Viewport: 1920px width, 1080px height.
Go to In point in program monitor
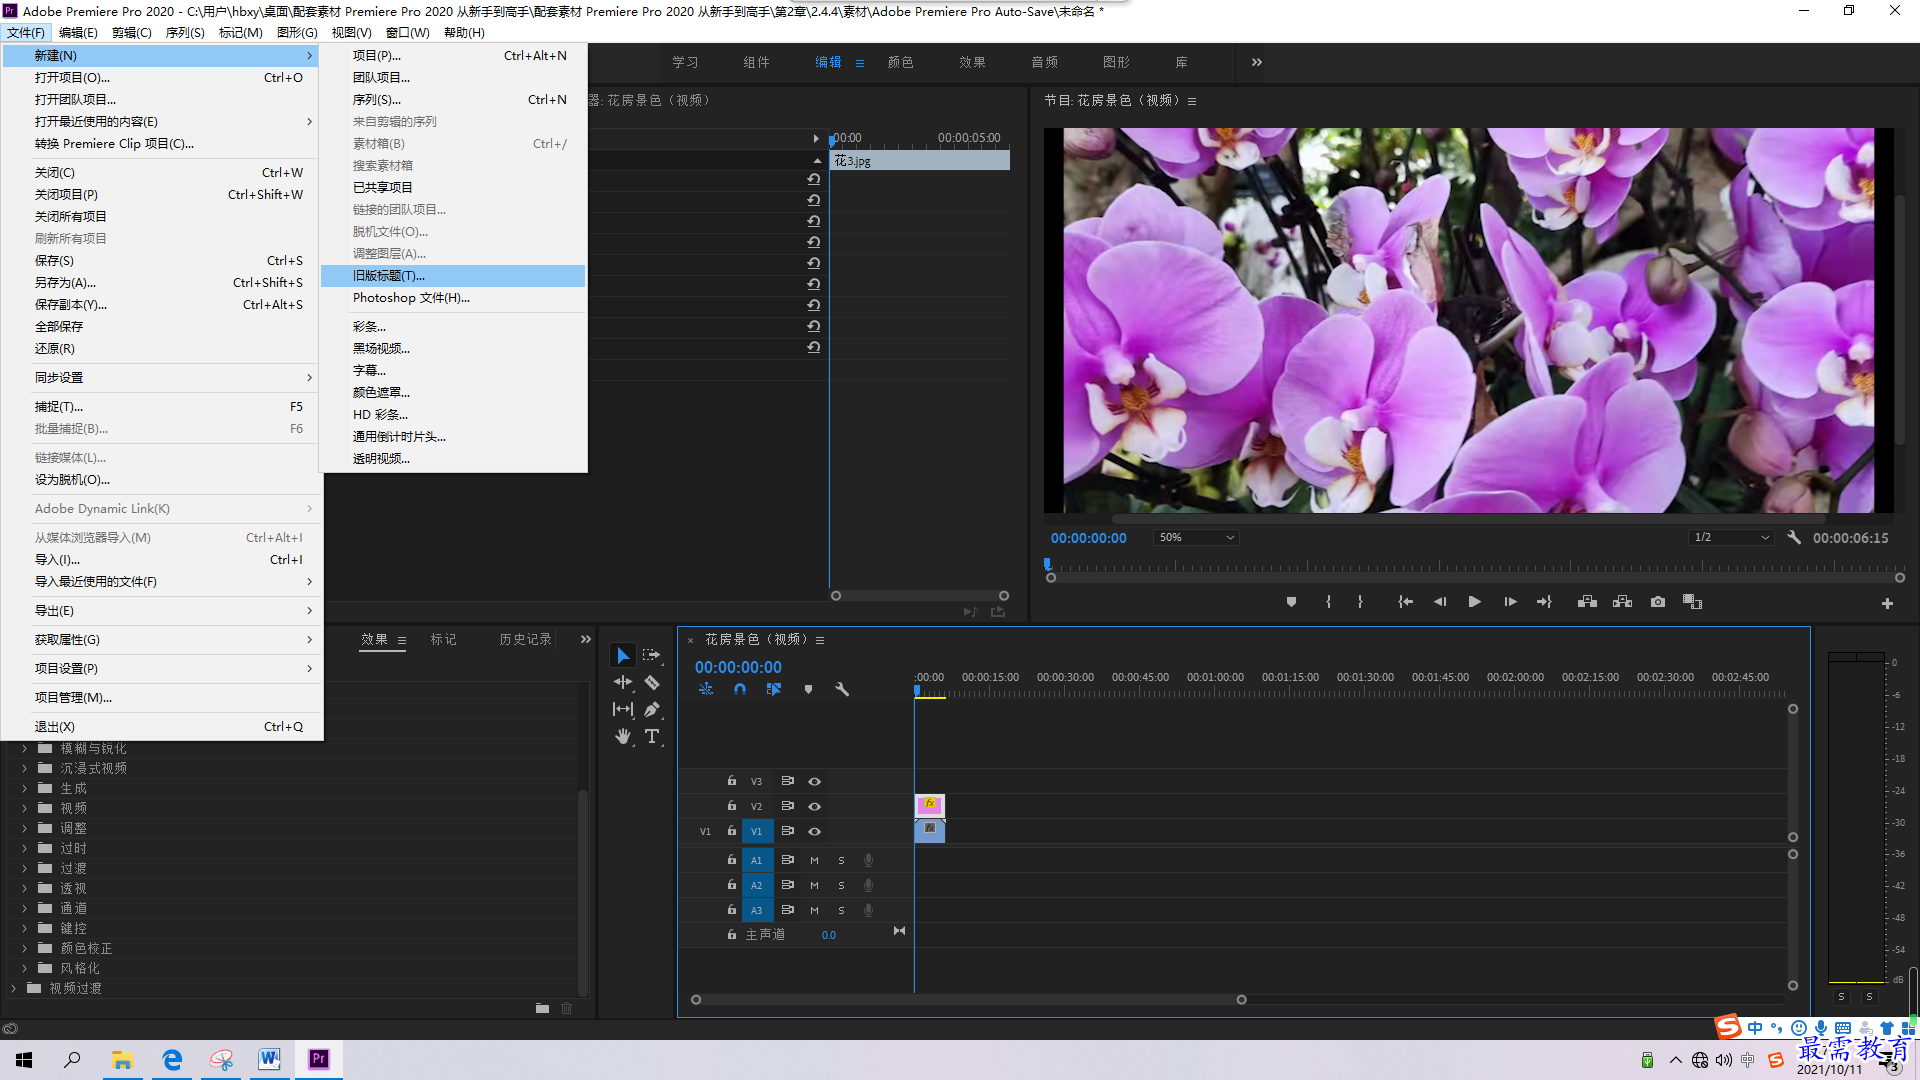click(x=1405, y=602)
